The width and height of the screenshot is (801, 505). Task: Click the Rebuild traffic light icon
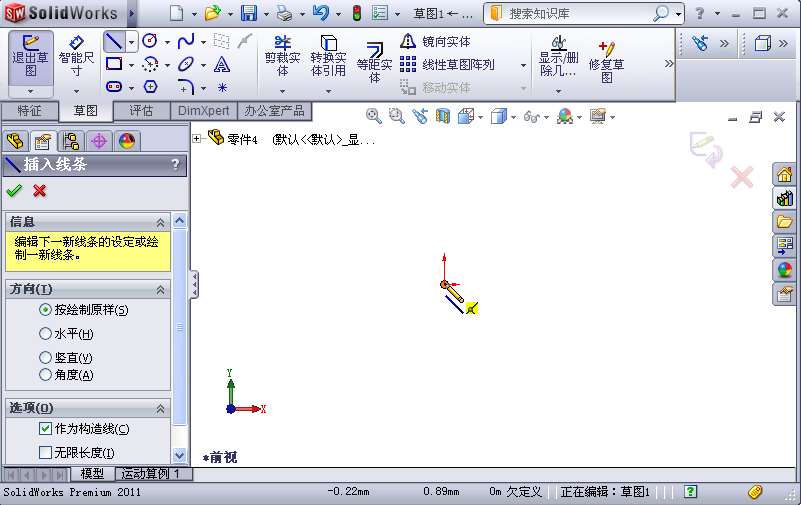point(357,13)
